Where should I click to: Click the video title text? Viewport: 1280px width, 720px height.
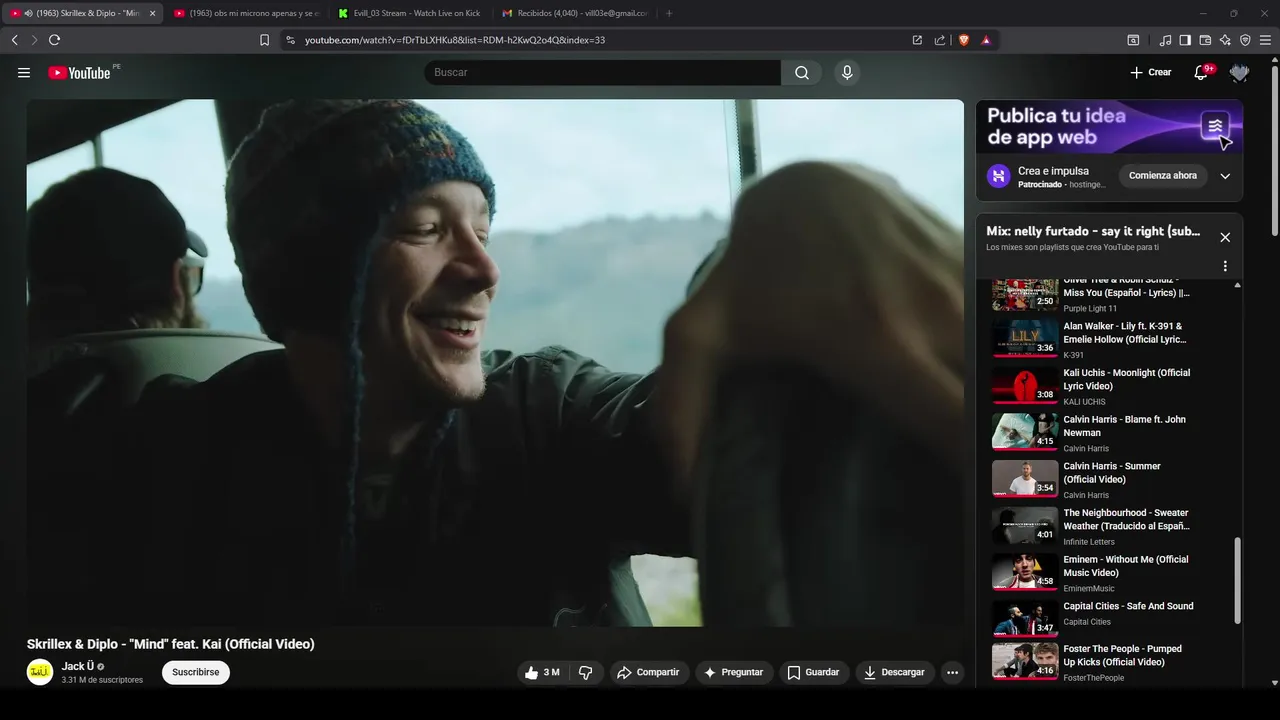(x=171, y=644)
